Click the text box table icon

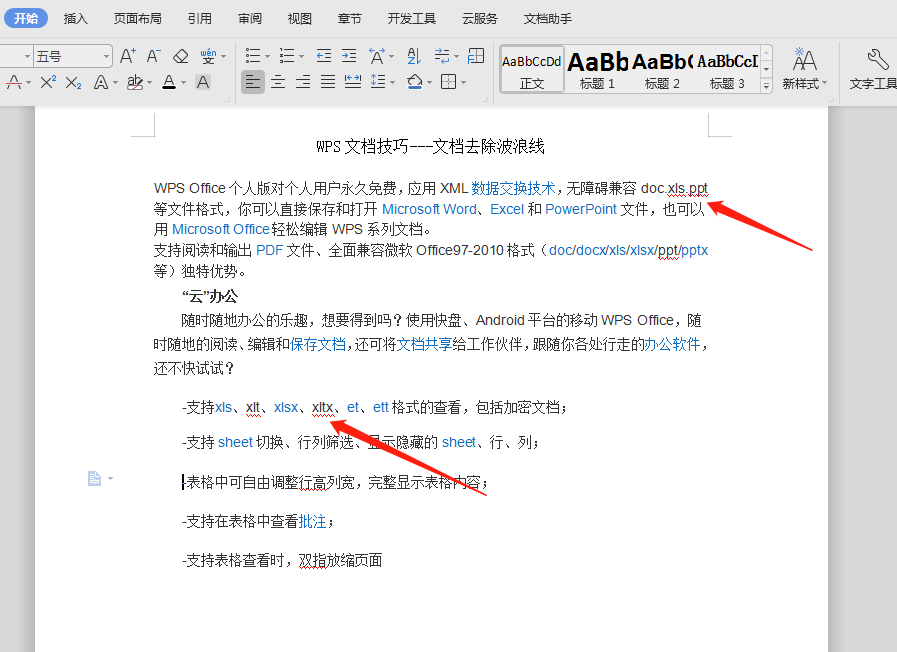[476, 56]
